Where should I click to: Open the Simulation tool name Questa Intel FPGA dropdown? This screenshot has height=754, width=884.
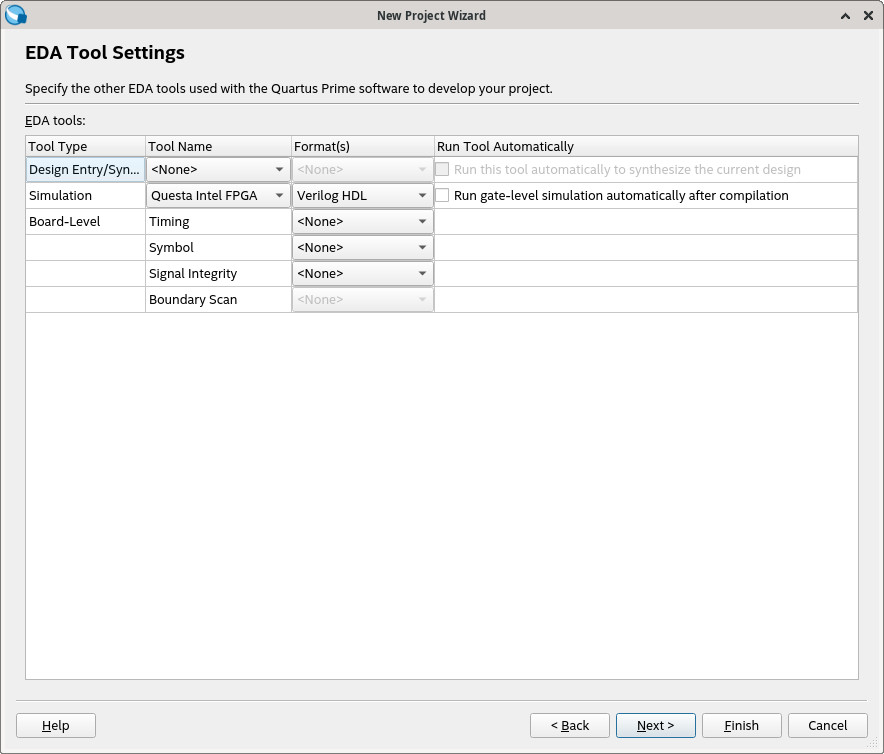(x=218, y=195)
